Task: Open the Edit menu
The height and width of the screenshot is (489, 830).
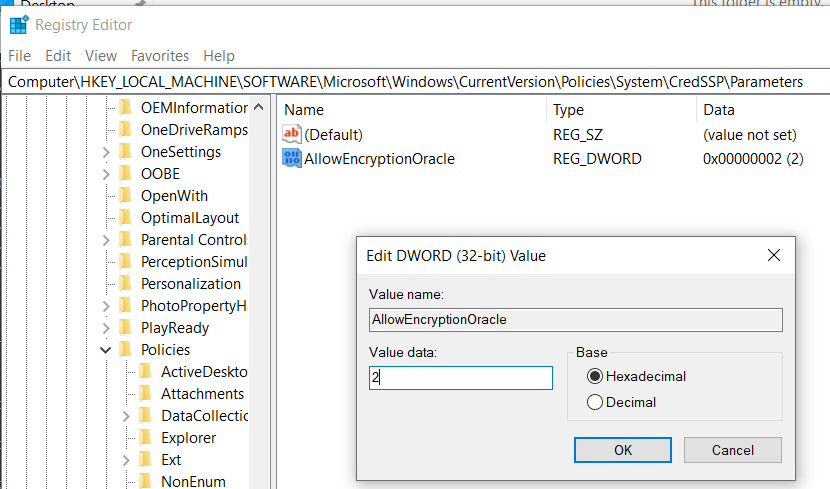Action: click(58, 56)
